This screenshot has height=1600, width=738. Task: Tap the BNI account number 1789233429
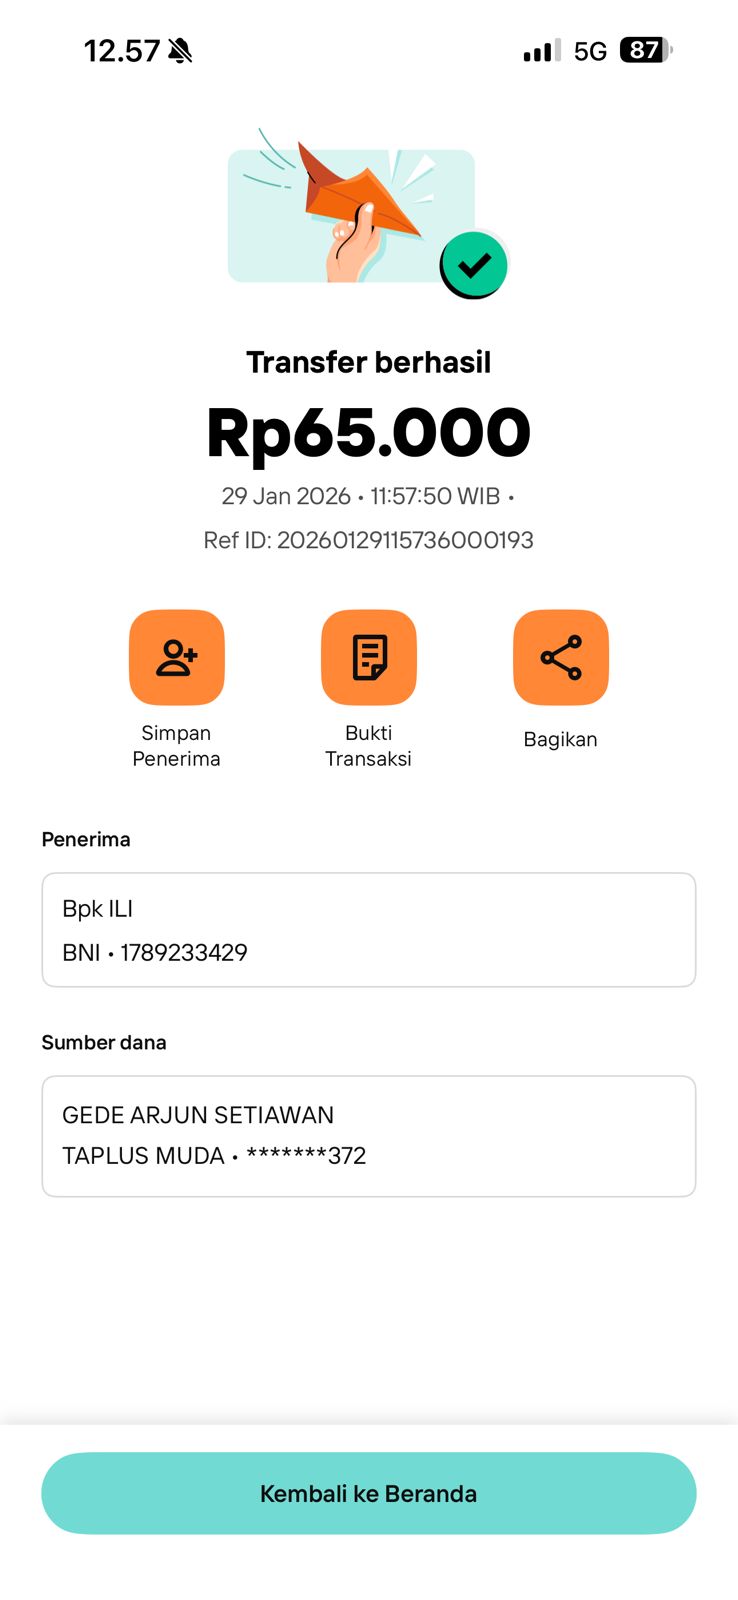coord(184,952)
